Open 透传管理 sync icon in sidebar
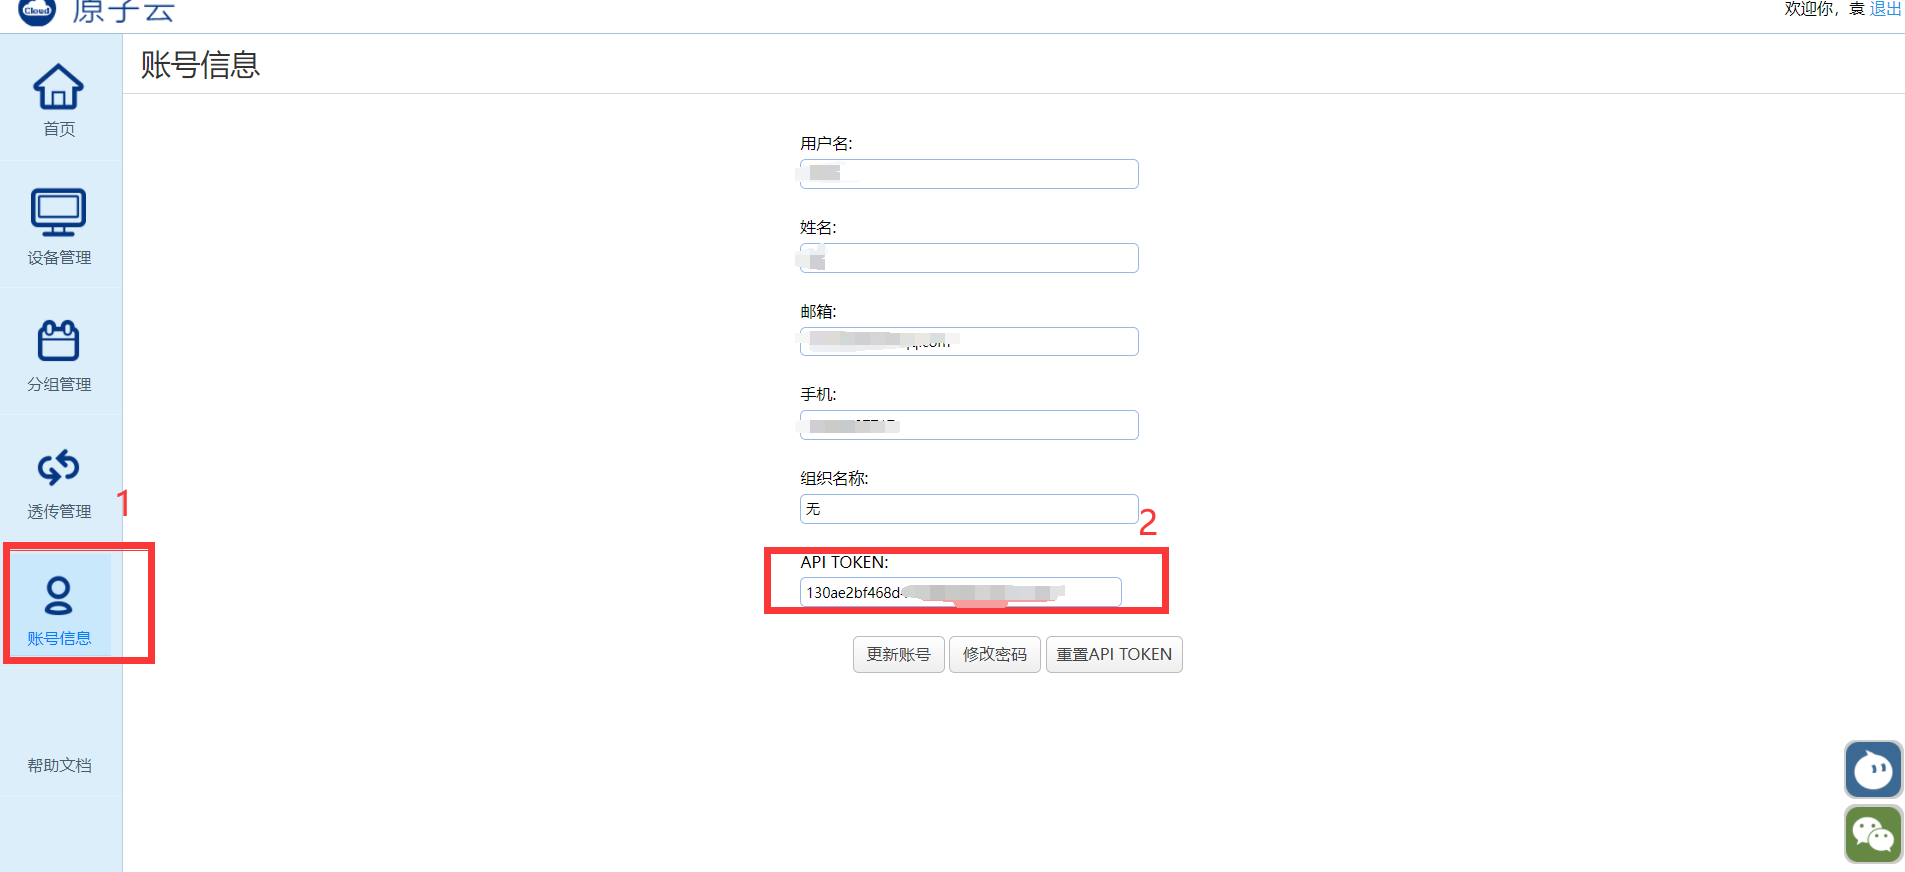Image resolution: width=1905 pixels, height=872 pixels. [59, 467]
